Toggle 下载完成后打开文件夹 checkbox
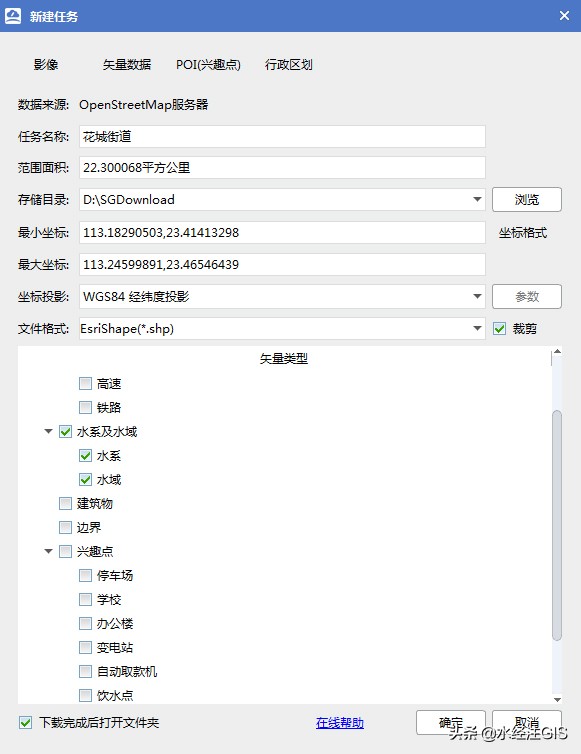This screenshot has width=581, height=754. 25,722
